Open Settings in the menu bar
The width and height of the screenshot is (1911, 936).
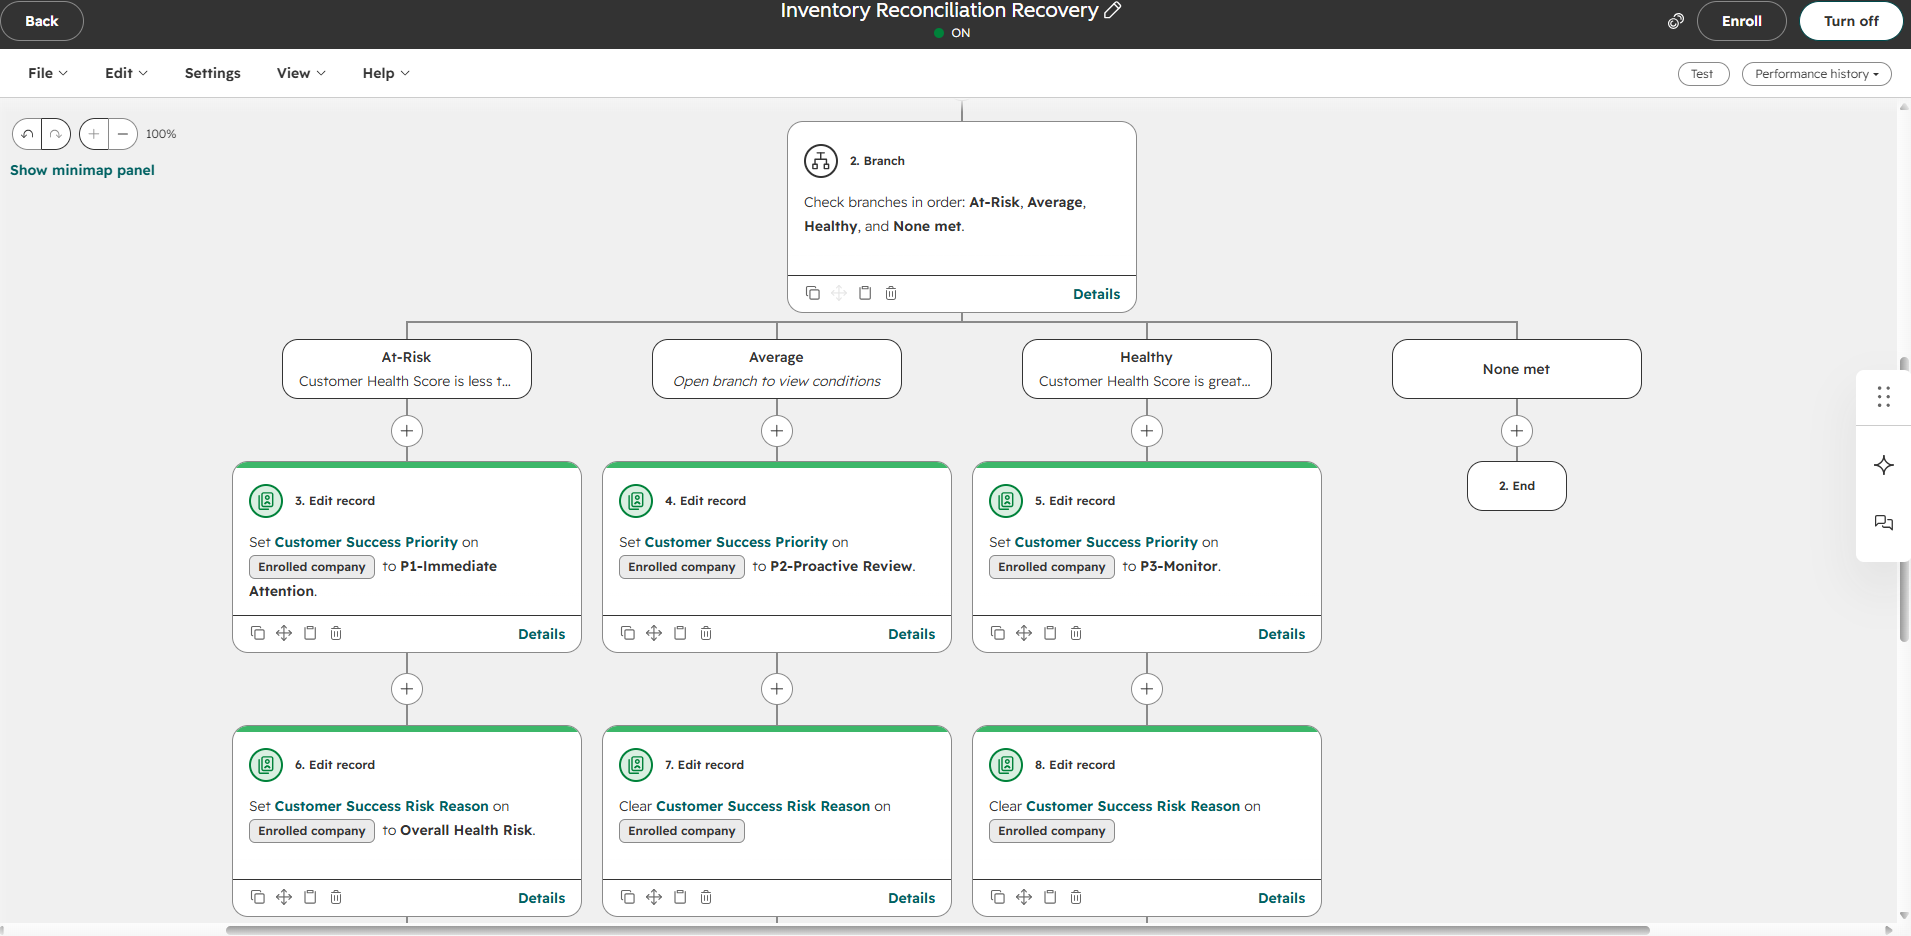[213, 73]
